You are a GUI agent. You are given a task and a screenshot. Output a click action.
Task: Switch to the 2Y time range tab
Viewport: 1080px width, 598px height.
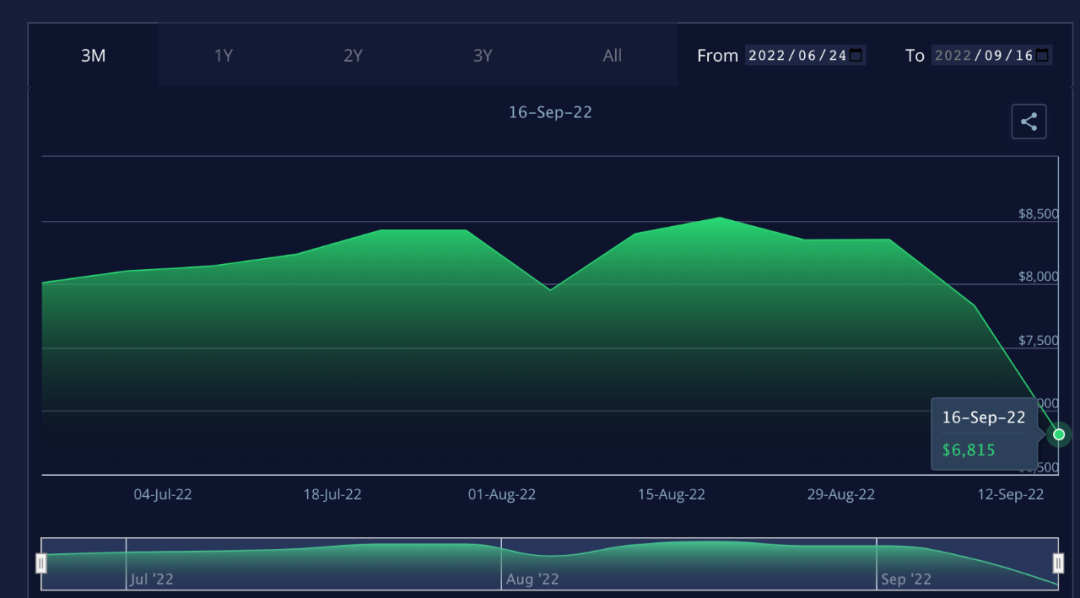353,56
